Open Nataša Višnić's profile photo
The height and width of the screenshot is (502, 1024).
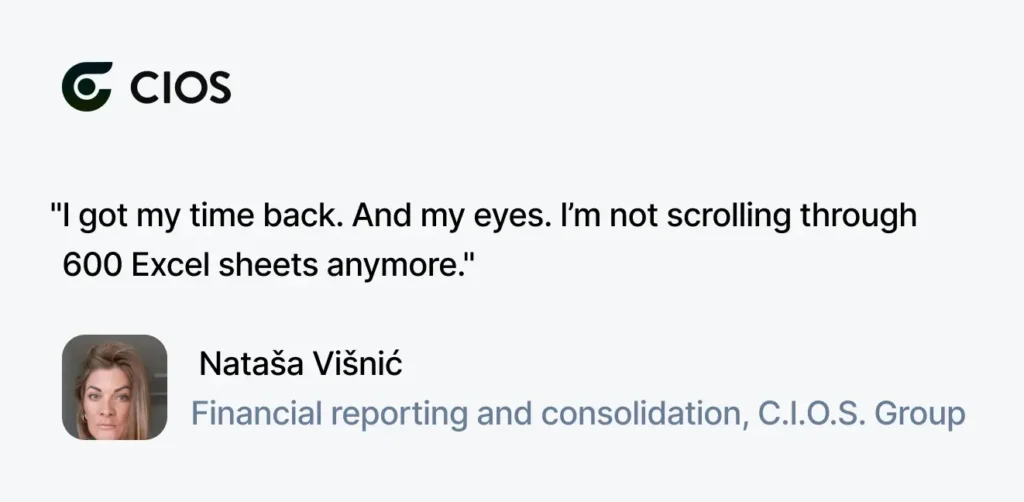coord(114,387)
